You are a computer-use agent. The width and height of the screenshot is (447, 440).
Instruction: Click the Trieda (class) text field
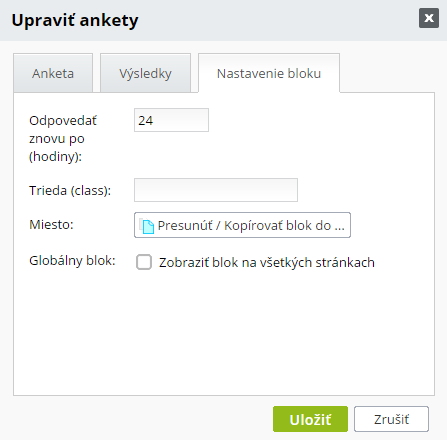pos(216,190)
